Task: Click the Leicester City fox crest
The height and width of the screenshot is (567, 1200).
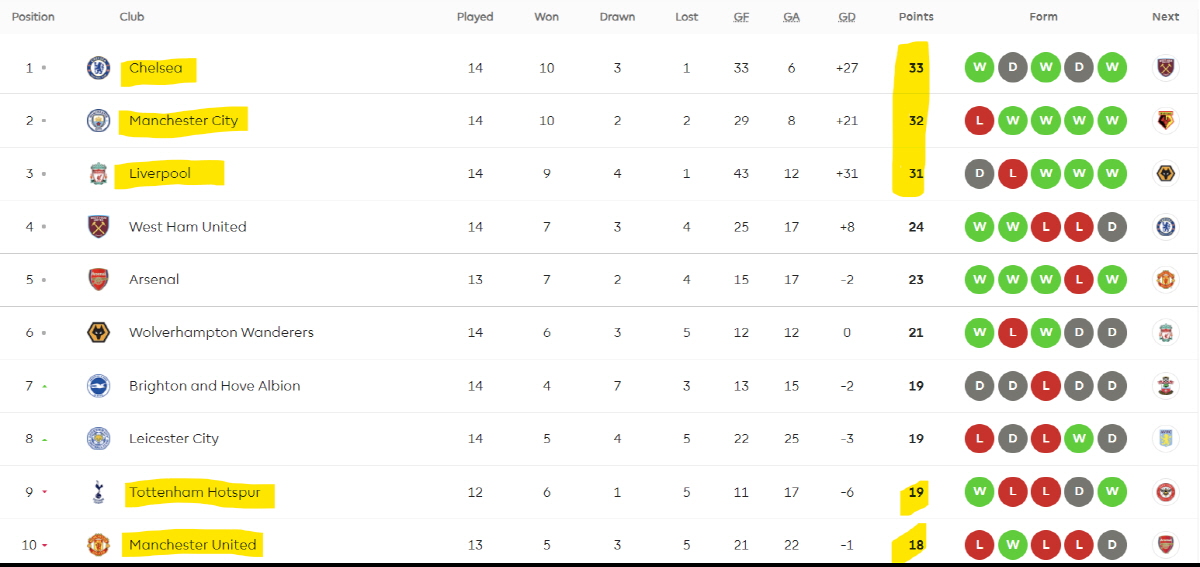Action: (98, 439)
